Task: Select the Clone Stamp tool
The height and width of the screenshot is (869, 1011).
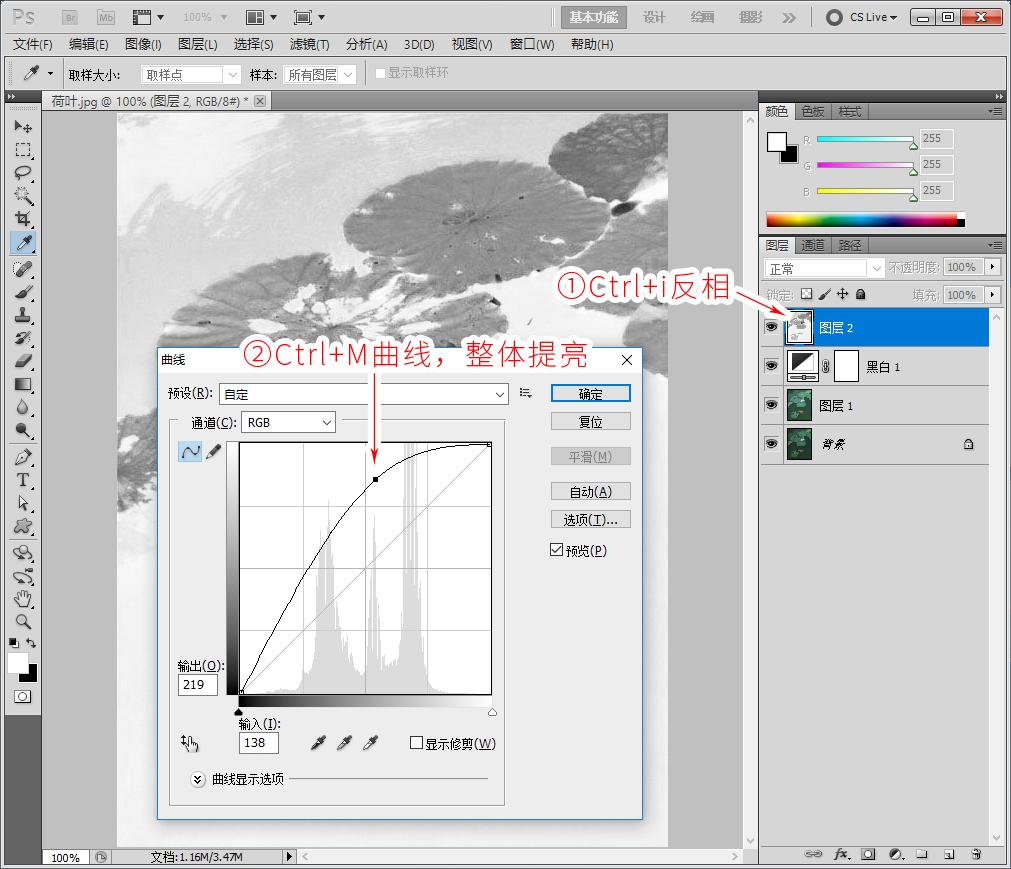Action: [x=23, y=315]
